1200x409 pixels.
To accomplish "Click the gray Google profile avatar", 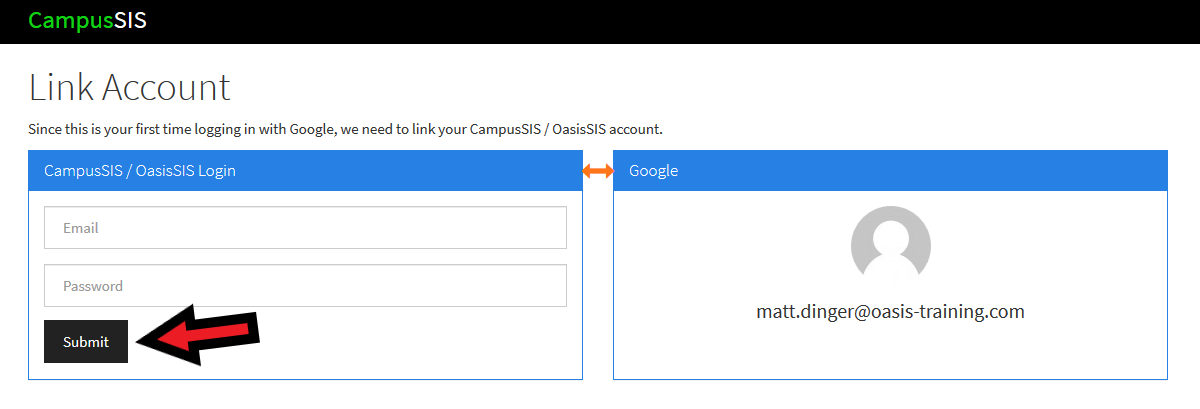I will (890, 246).
